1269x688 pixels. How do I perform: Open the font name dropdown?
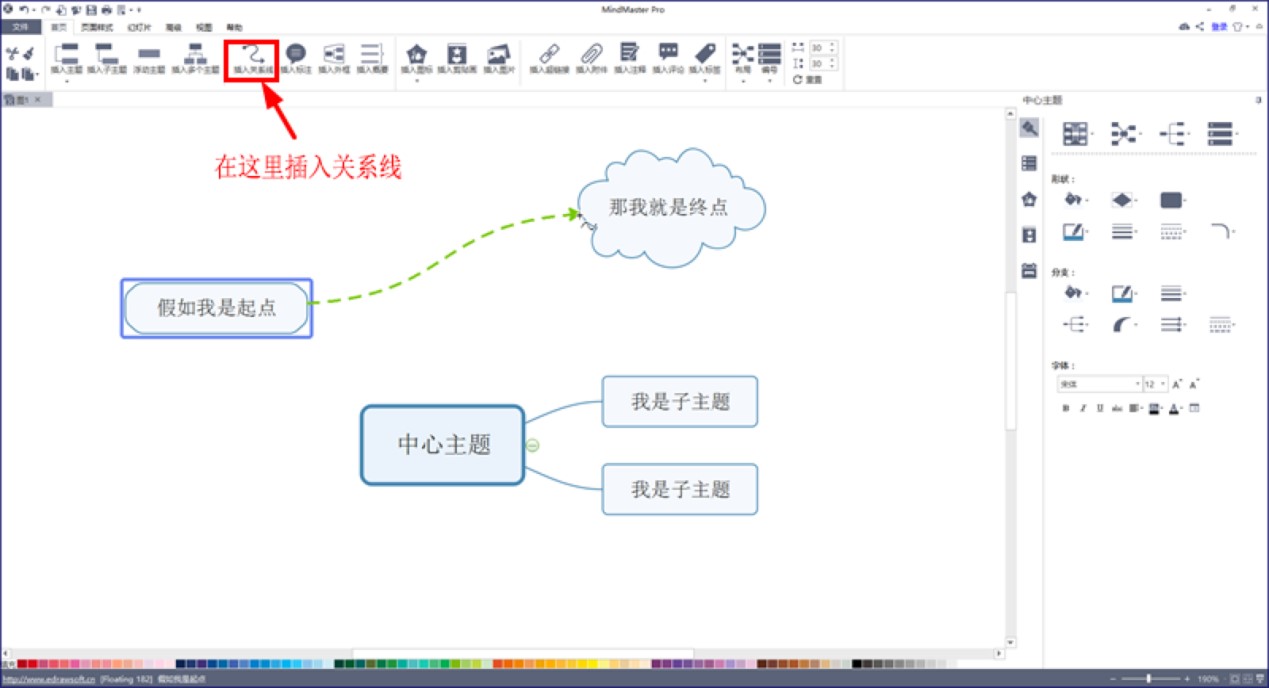(x=1099, y=384)
